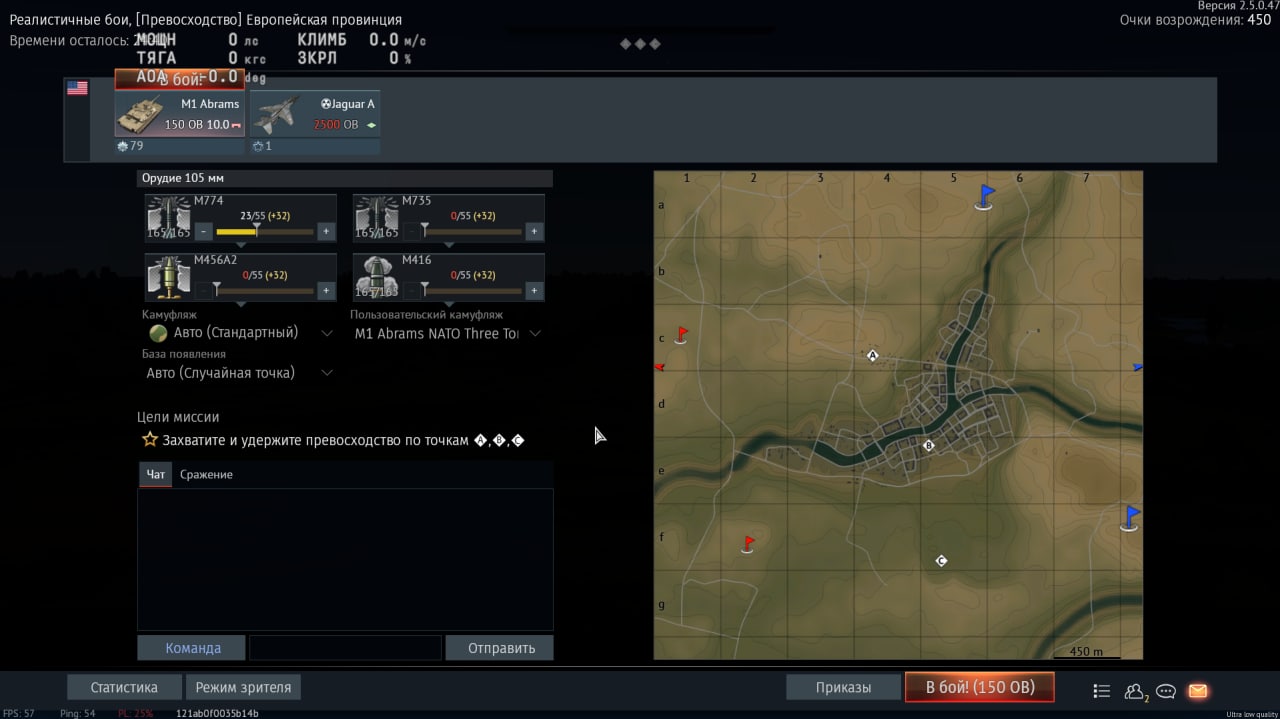The height and width of the screenshot is (719, 1280).
Task: Select the blue spawn flag in grid row f
Action: tap(1130, 517)
